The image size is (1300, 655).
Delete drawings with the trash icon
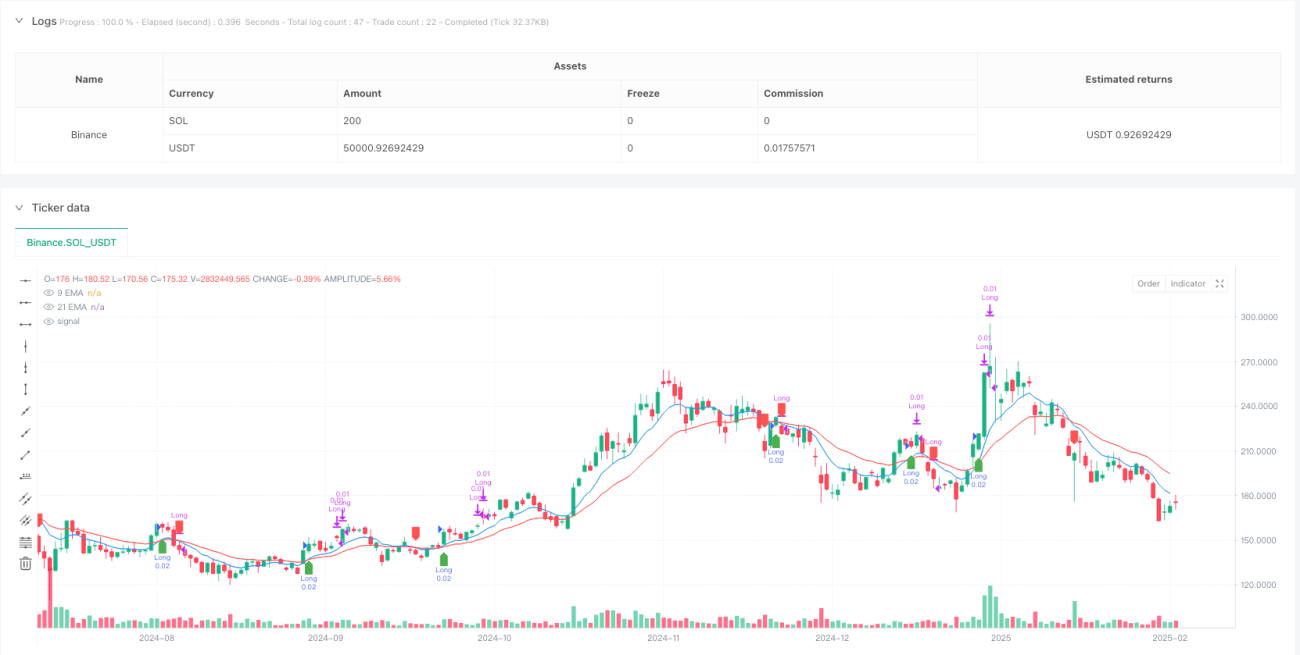pos(26,564)
